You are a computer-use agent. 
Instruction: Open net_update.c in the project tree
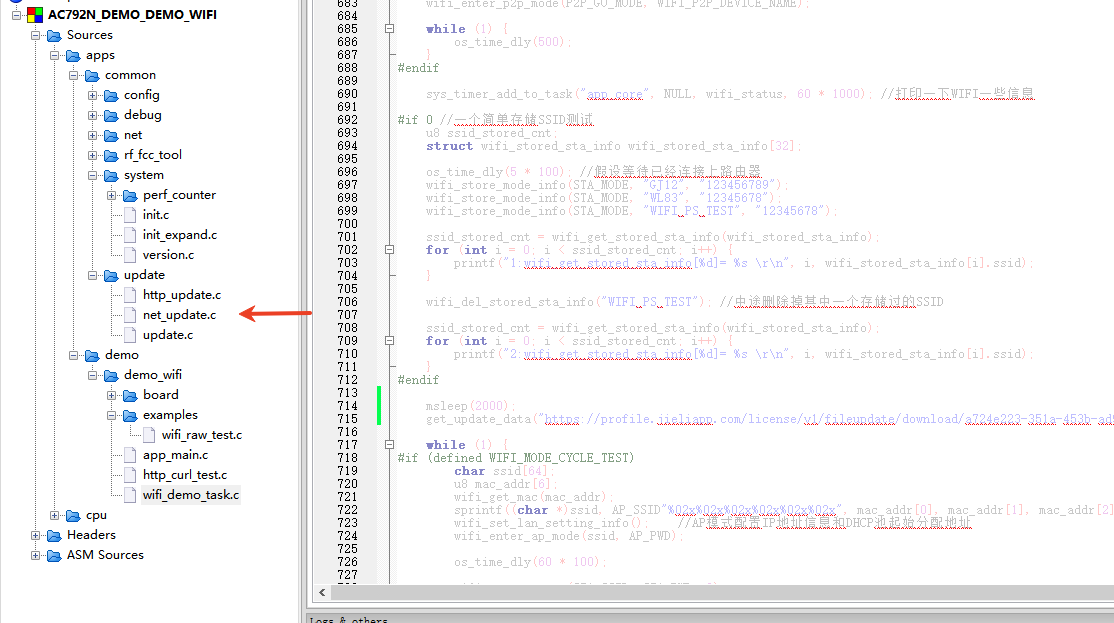(x=179, y=315)
